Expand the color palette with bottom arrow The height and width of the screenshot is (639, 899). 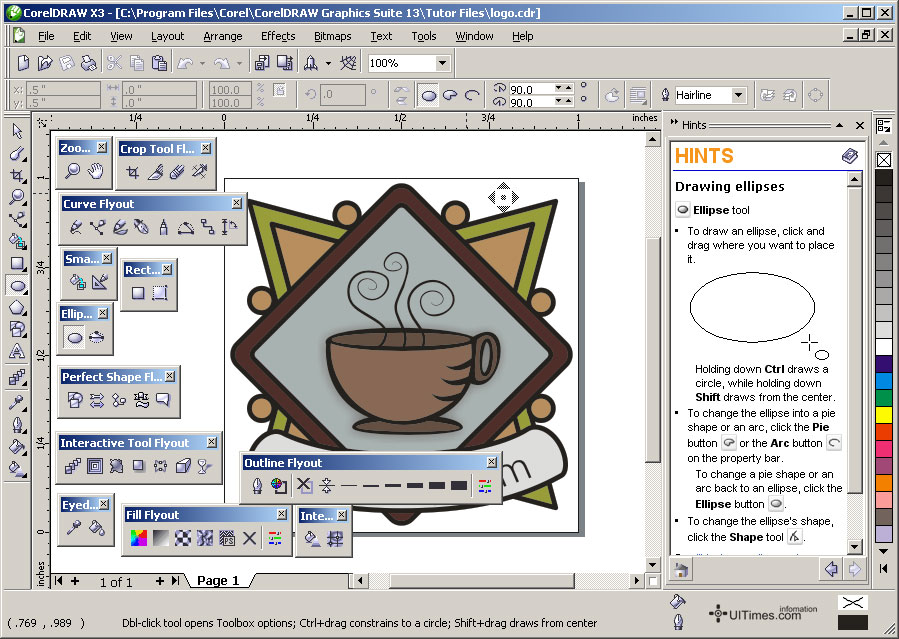(x=884, y=569)
